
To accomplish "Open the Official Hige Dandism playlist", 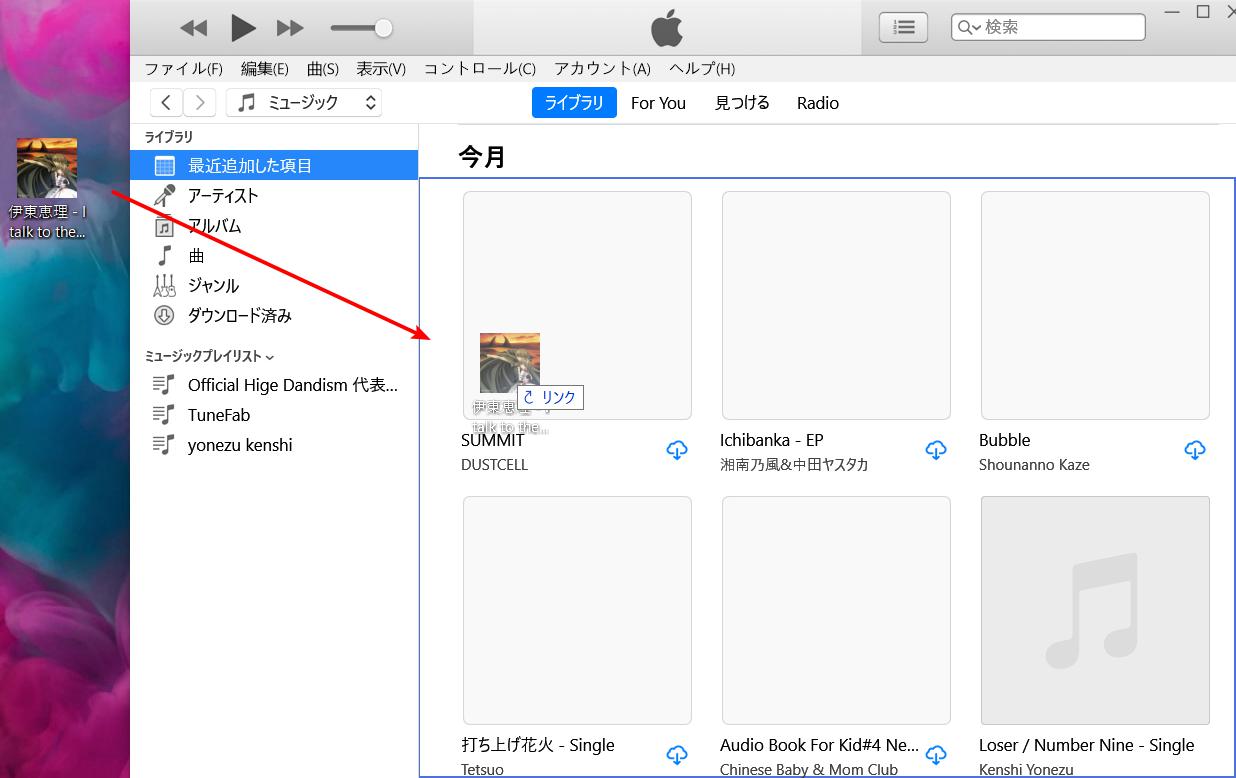I will [x=274, y=385].
